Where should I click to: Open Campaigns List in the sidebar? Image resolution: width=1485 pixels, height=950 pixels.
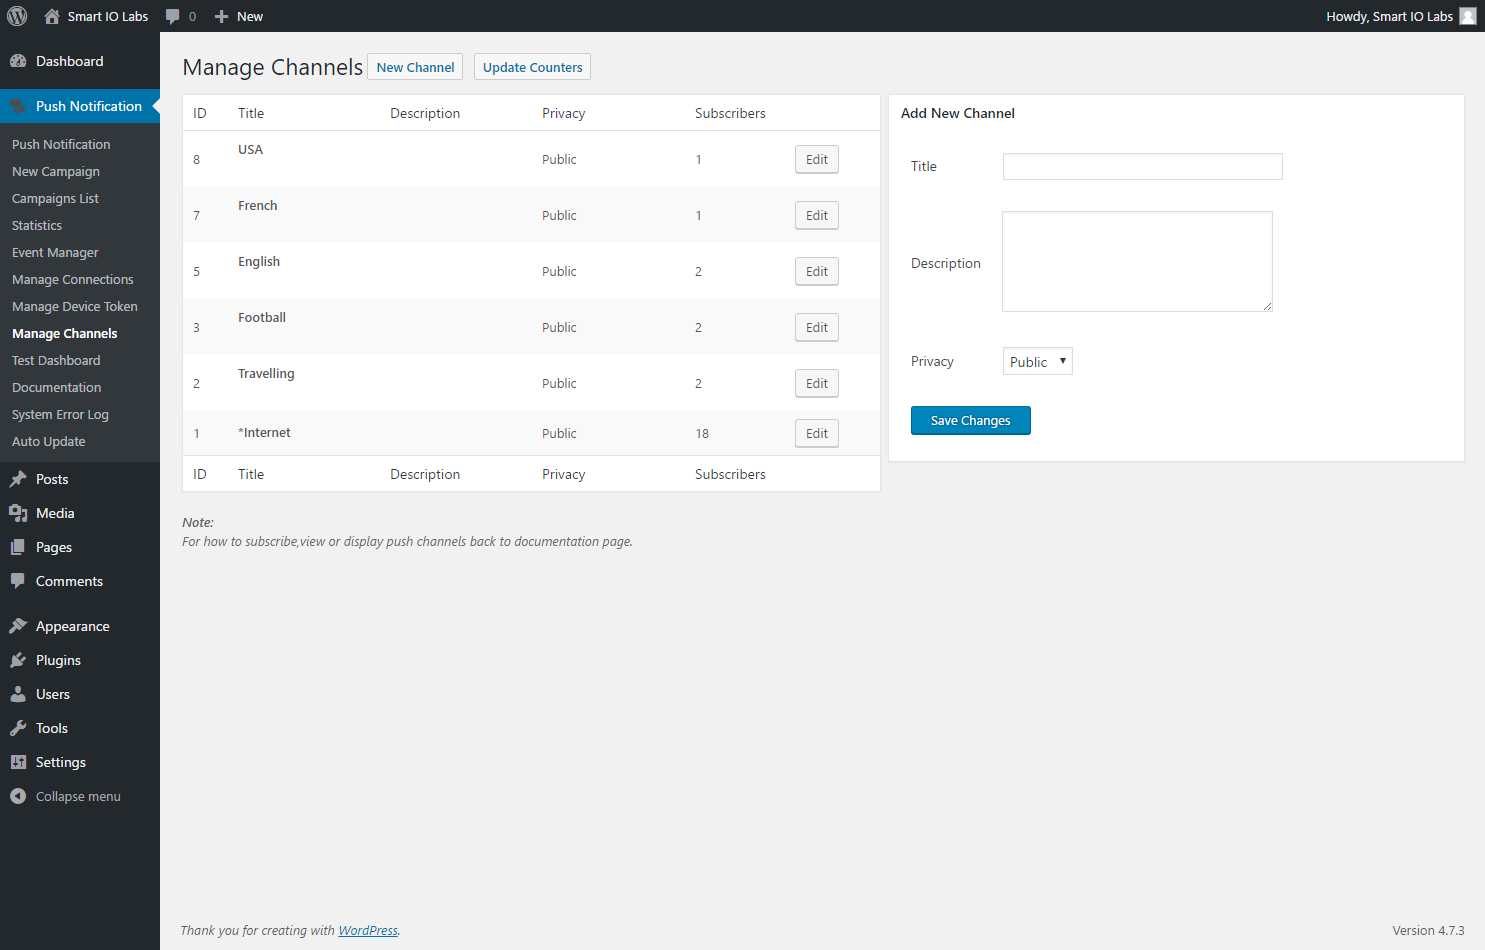click(55, 199)
